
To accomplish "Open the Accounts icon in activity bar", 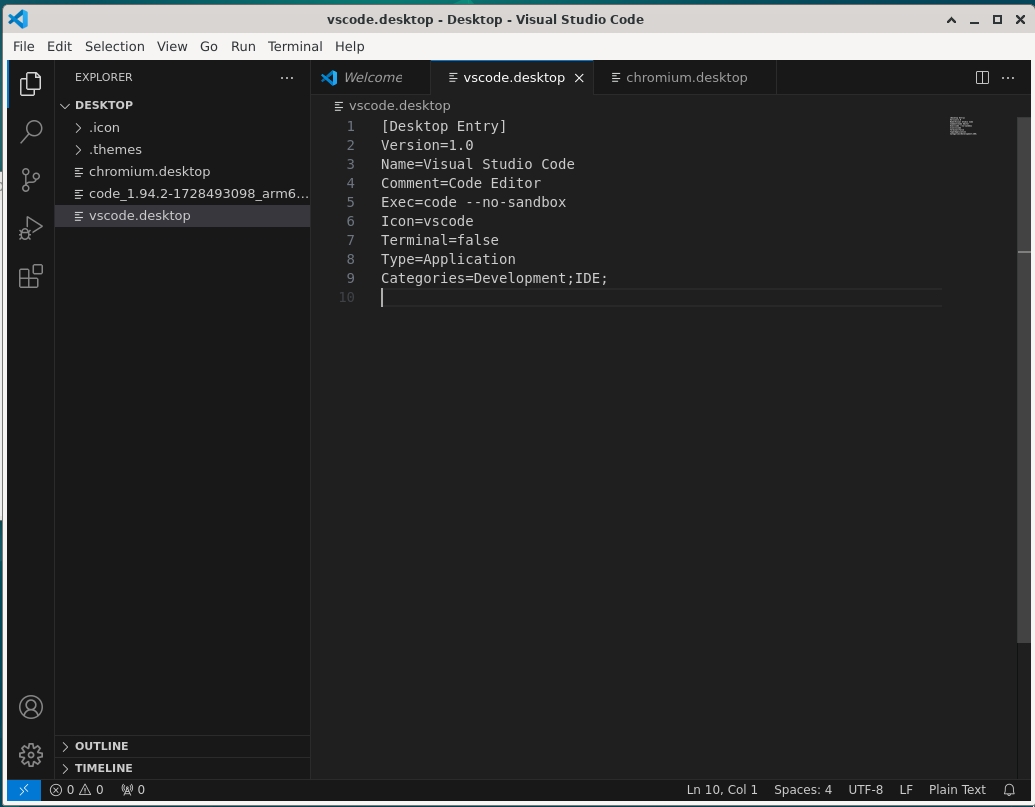I will tap(30, 707).
